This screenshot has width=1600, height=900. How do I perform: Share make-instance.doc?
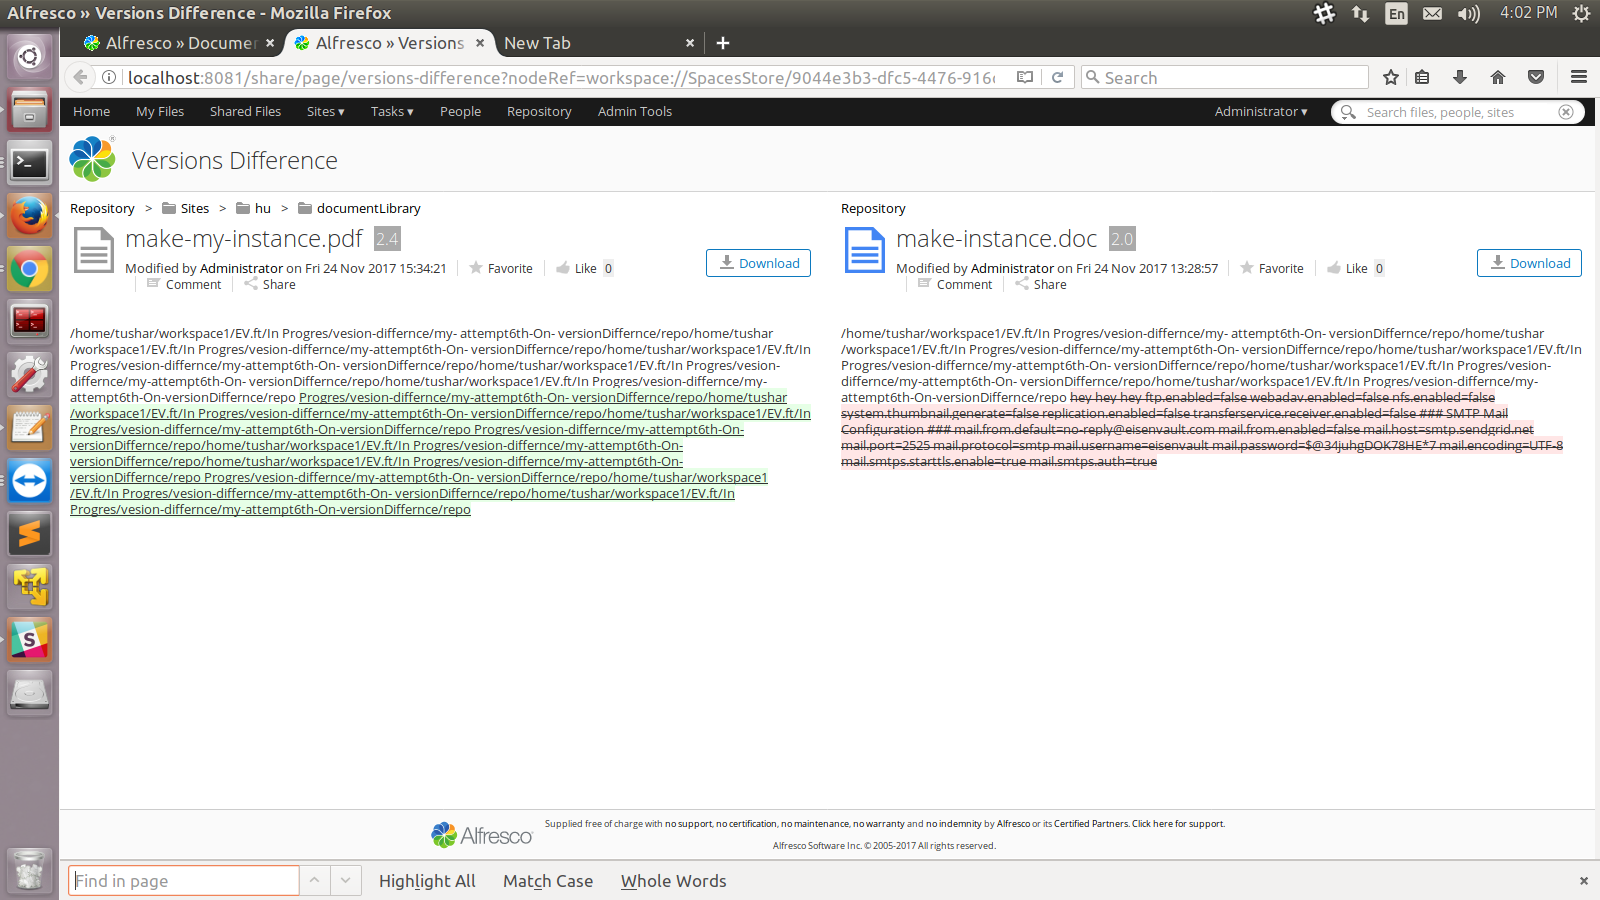pos(1040,284)
